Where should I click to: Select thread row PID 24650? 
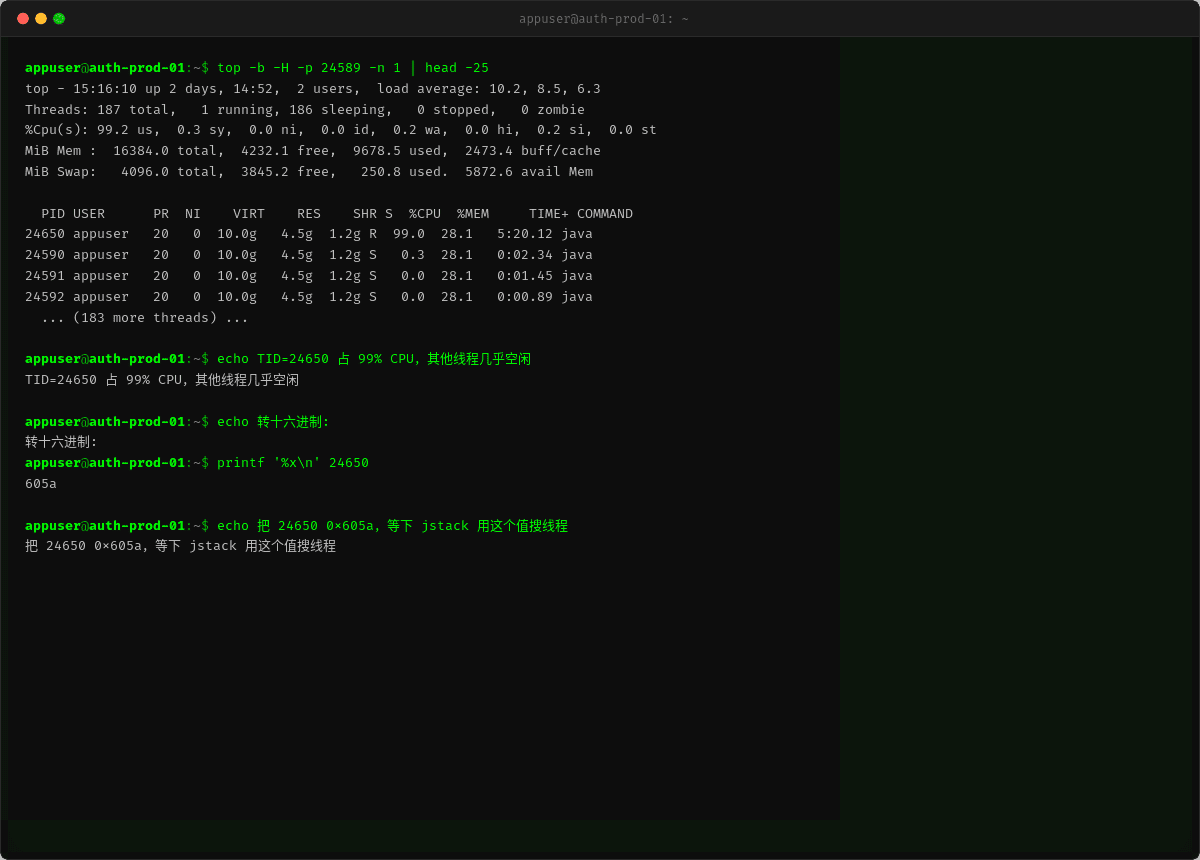pyautogui.click(x=309, y=234)
